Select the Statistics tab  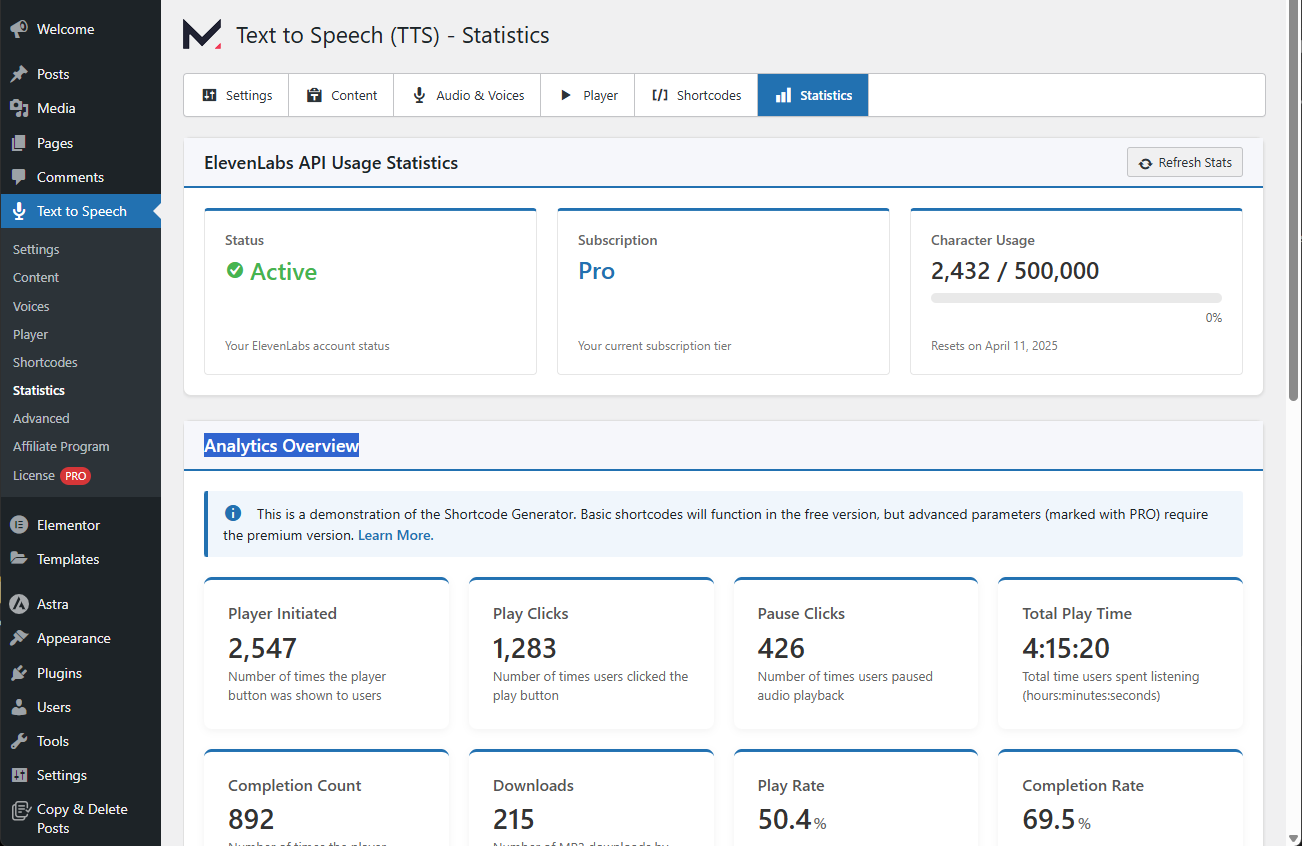[813, 95]
